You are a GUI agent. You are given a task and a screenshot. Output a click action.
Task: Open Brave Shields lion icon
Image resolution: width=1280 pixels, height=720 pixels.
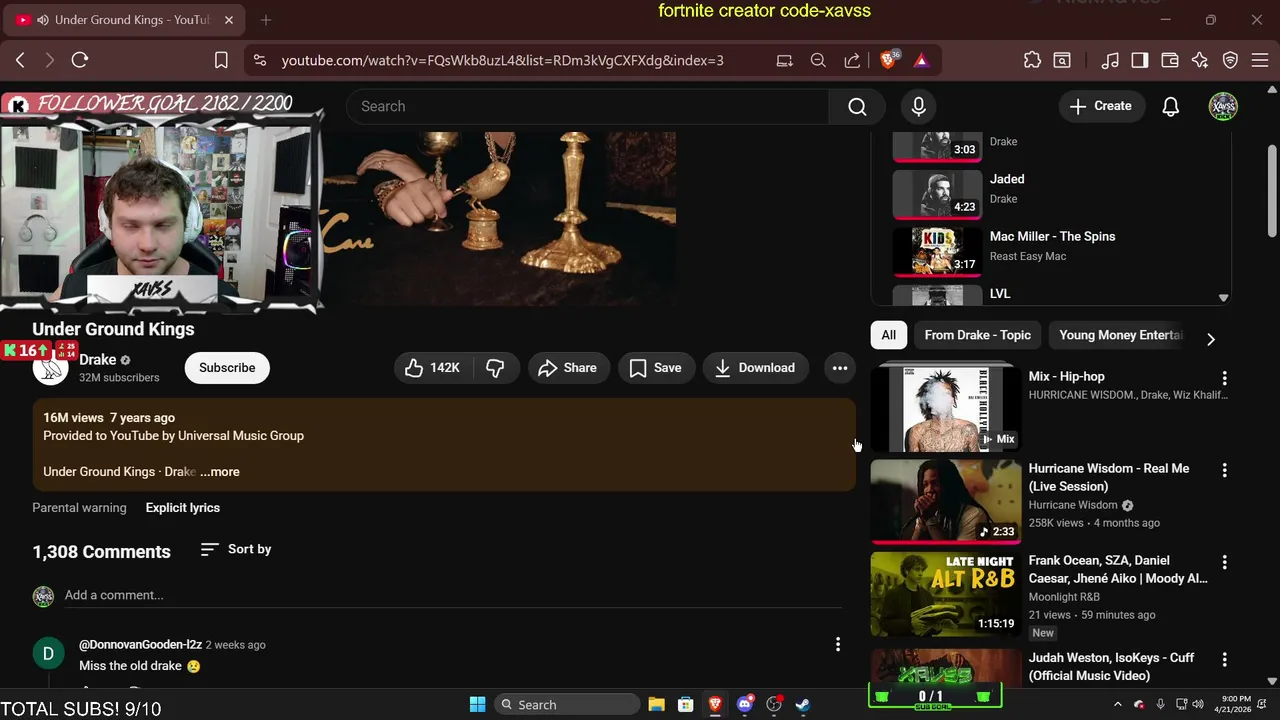(888, 60)
